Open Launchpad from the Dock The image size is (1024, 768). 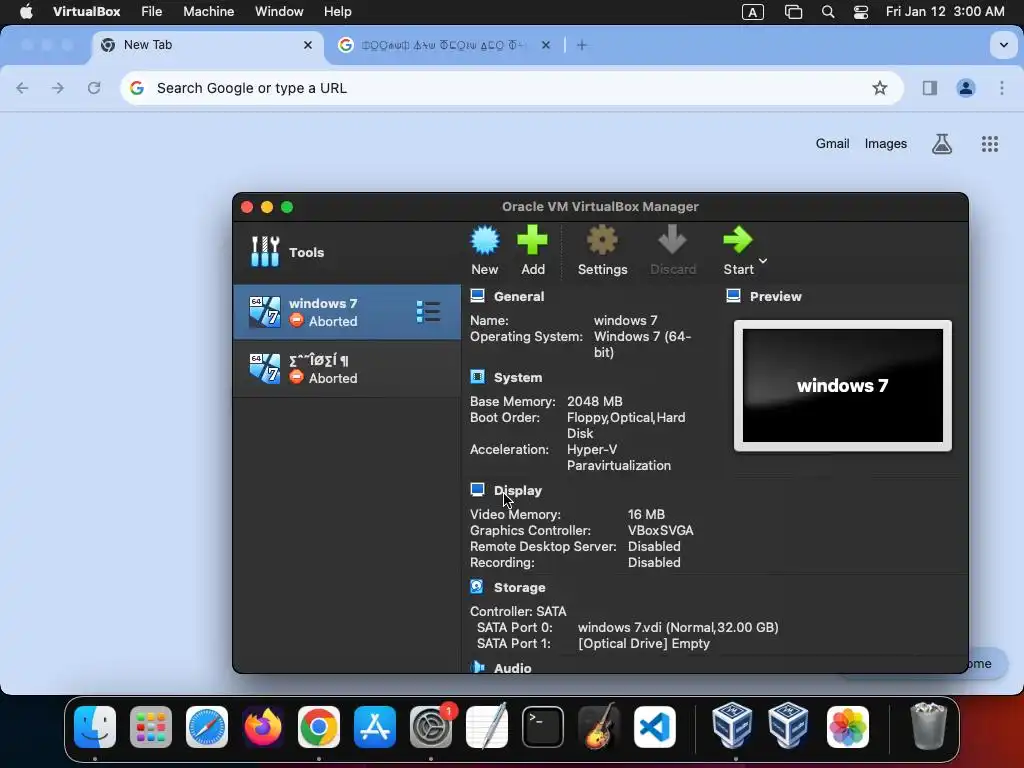tap(151, 727)
